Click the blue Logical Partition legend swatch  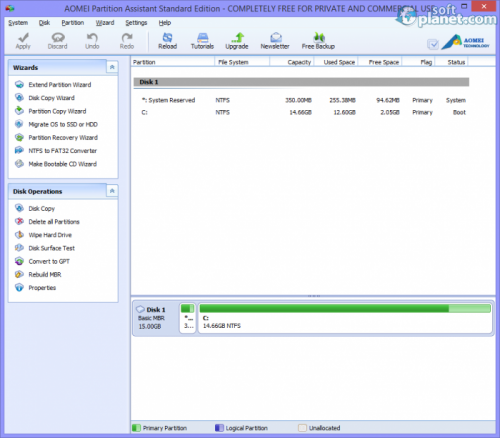click(x=219, y=428)
